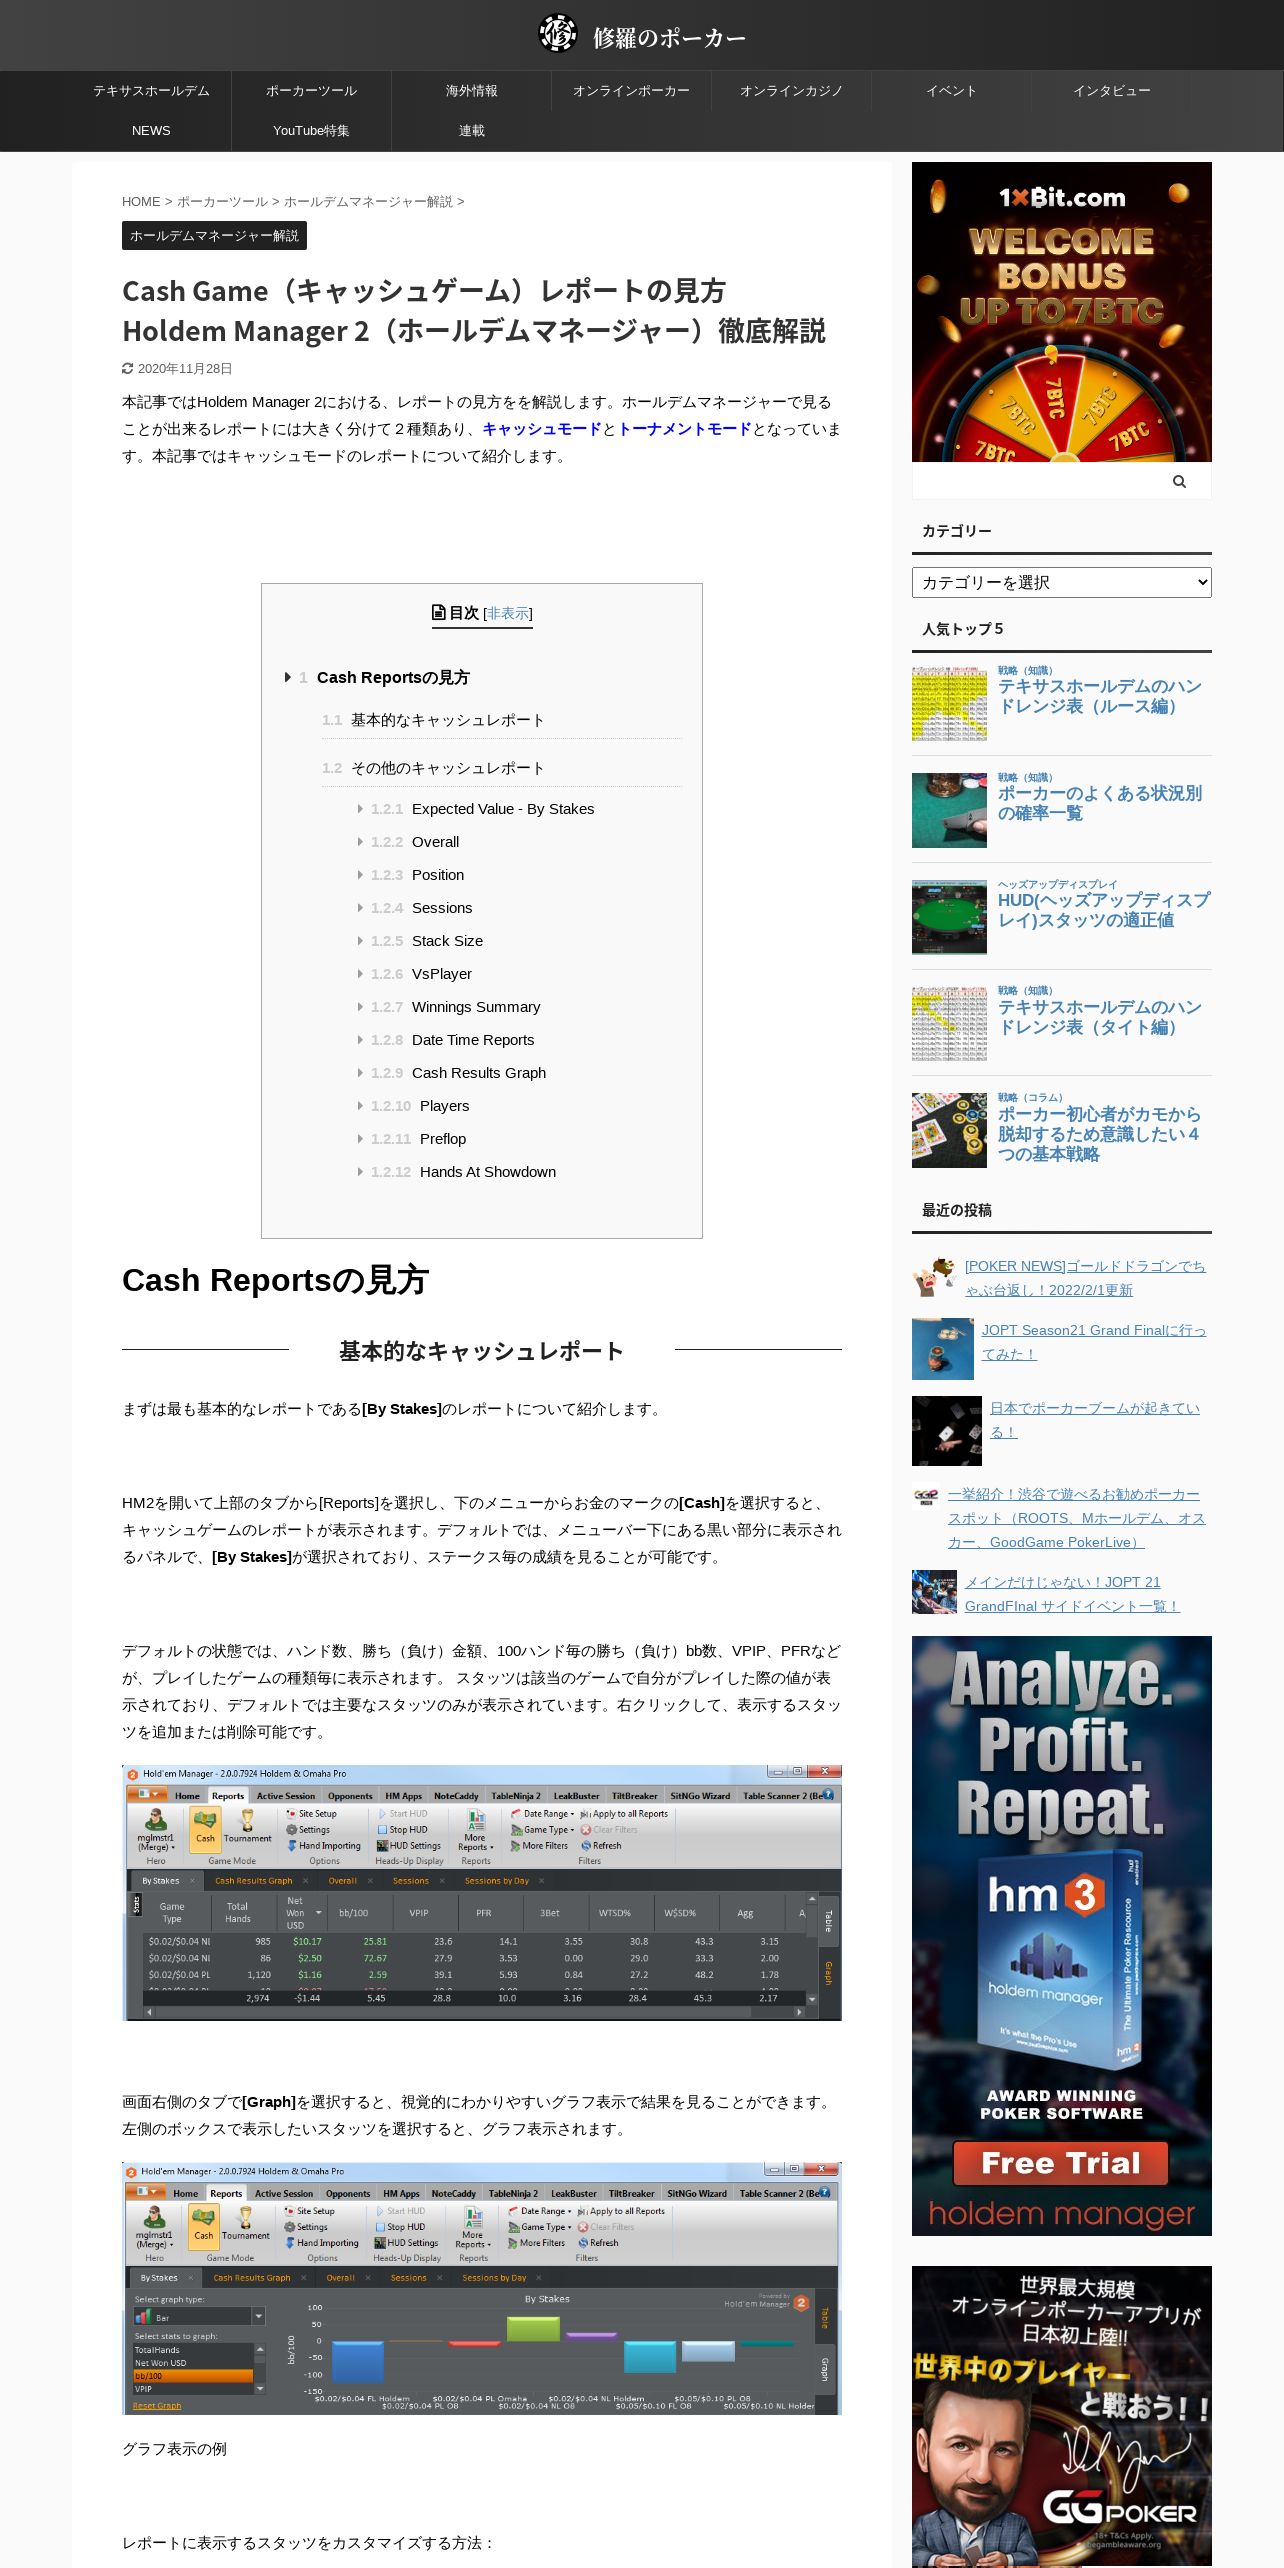This screenshot has width=1284, height=2568.
Task: Click the Holdem Manager 3 Free Trial ad
Action: (x=1061, y=1936)
